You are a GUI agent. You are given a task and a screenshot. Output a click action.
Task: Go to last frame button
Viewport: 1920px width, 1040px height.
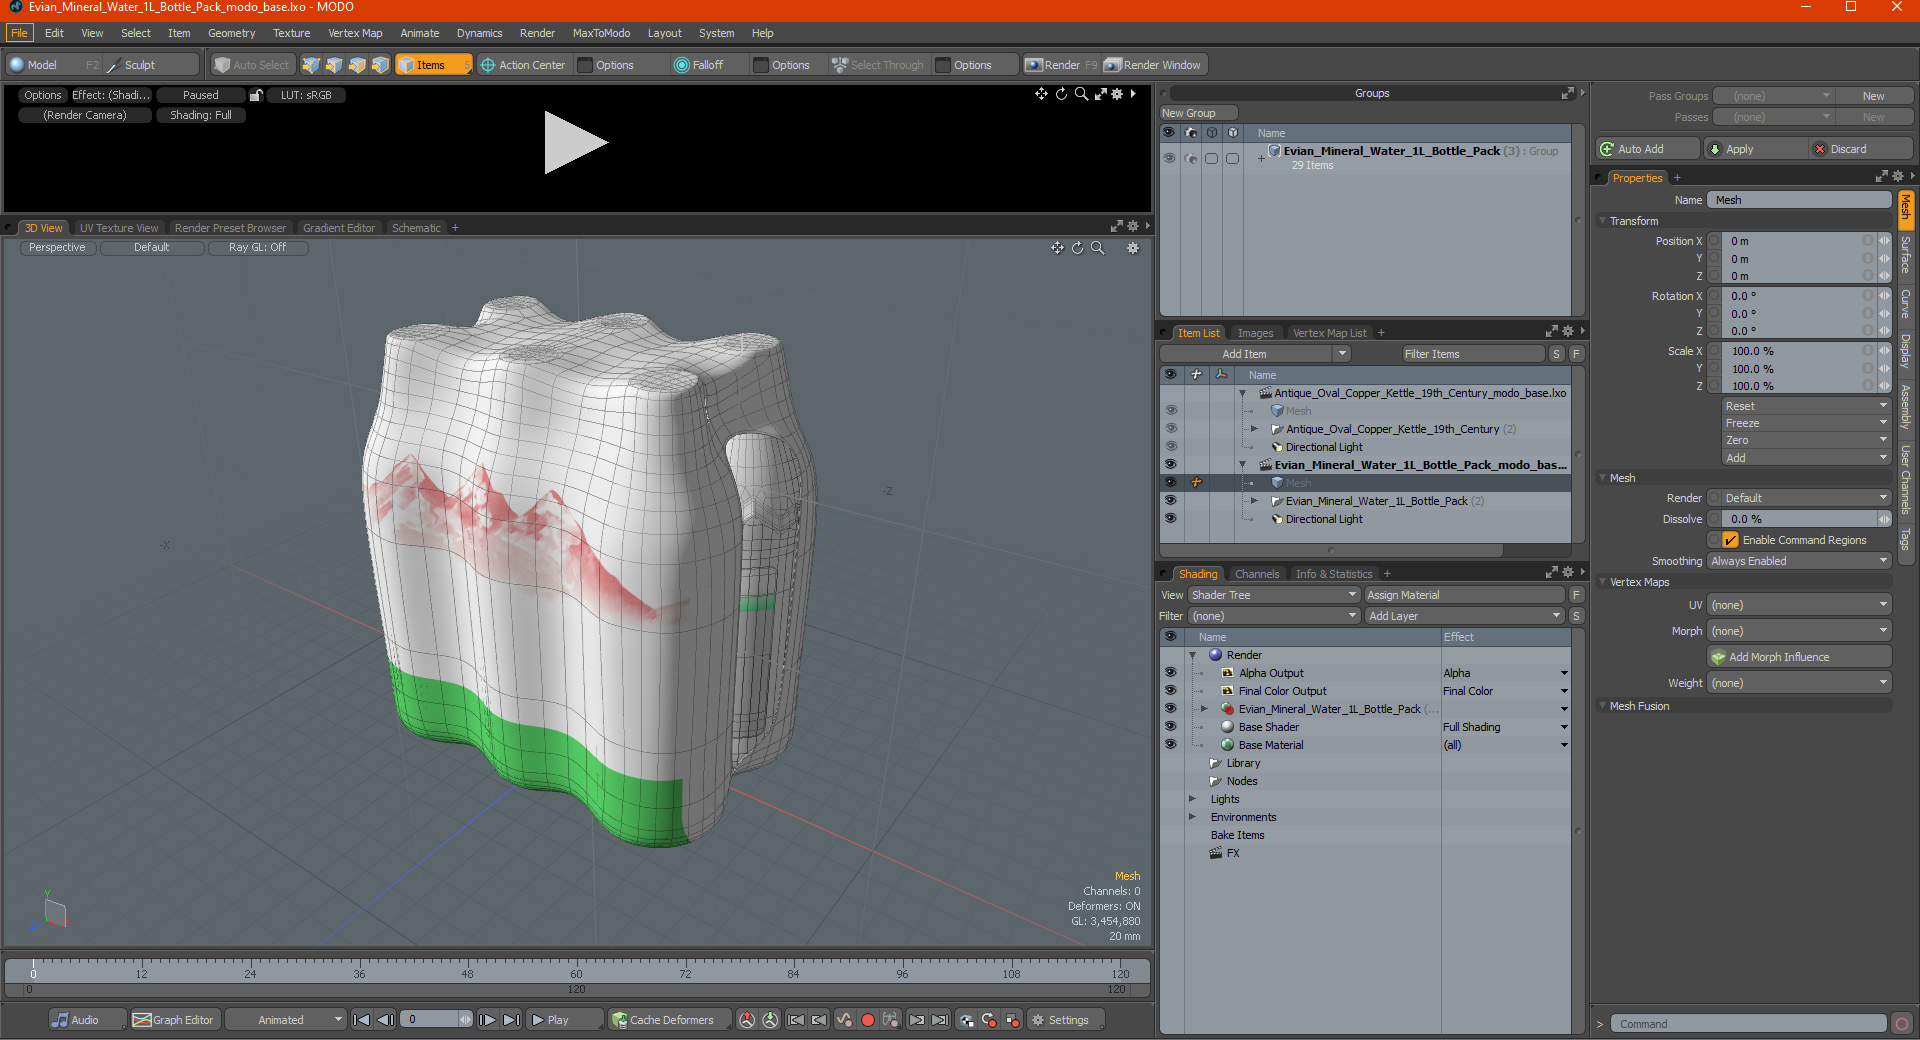(511, 1020)
